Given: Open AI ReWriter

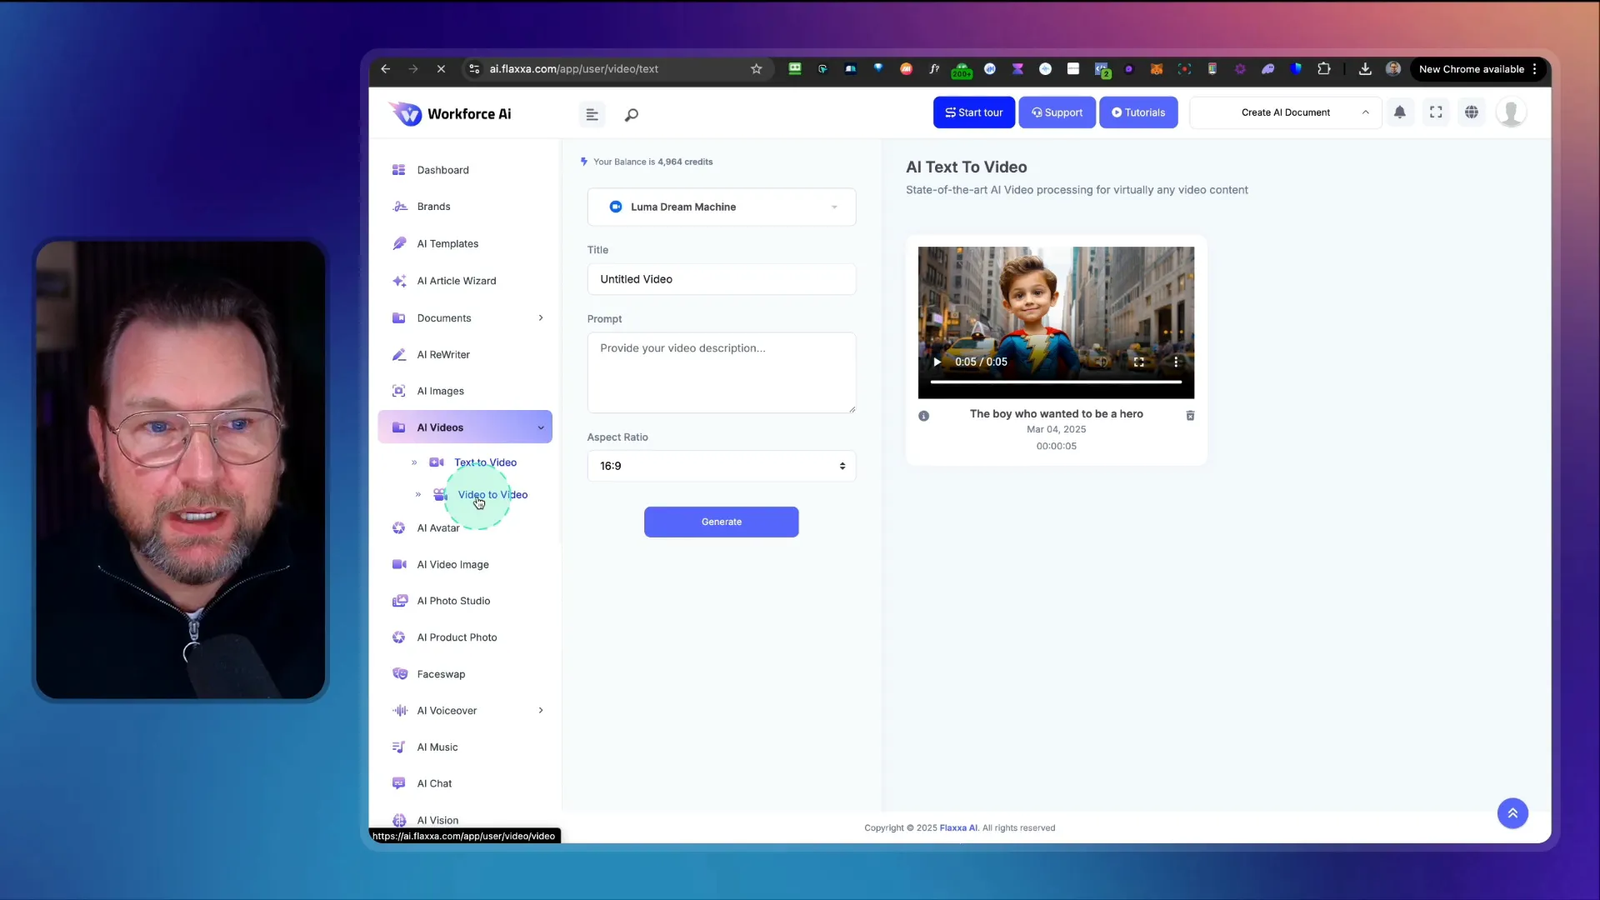Looking at the screenshot, I should [443, 355].
